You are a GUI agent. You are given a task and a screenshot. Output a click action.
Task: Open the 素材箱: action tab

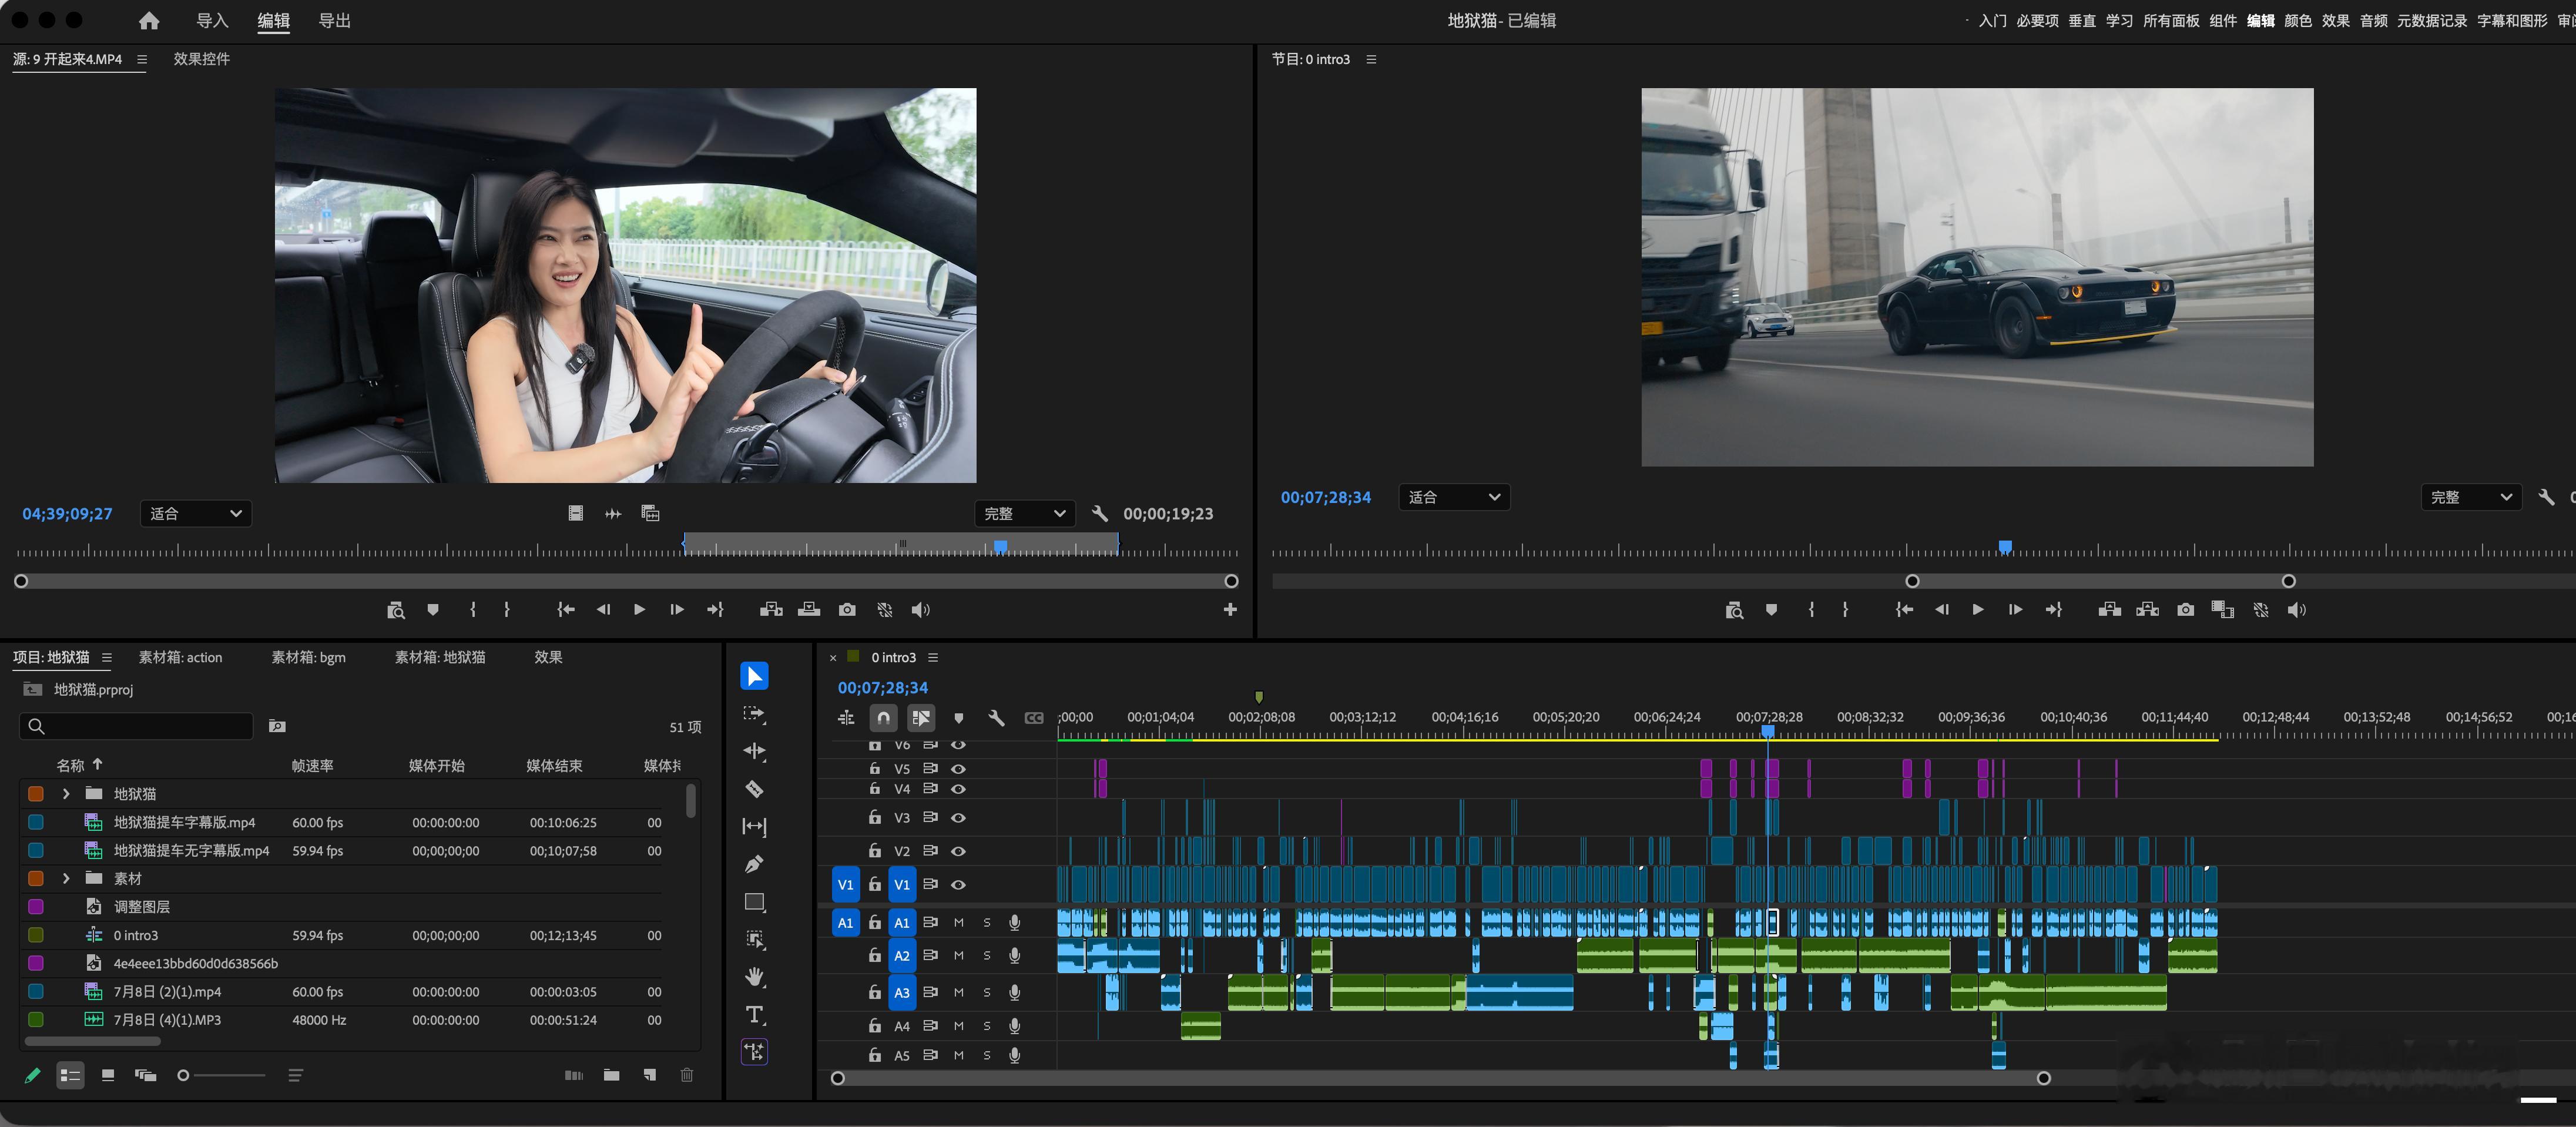tap(180, 657)
